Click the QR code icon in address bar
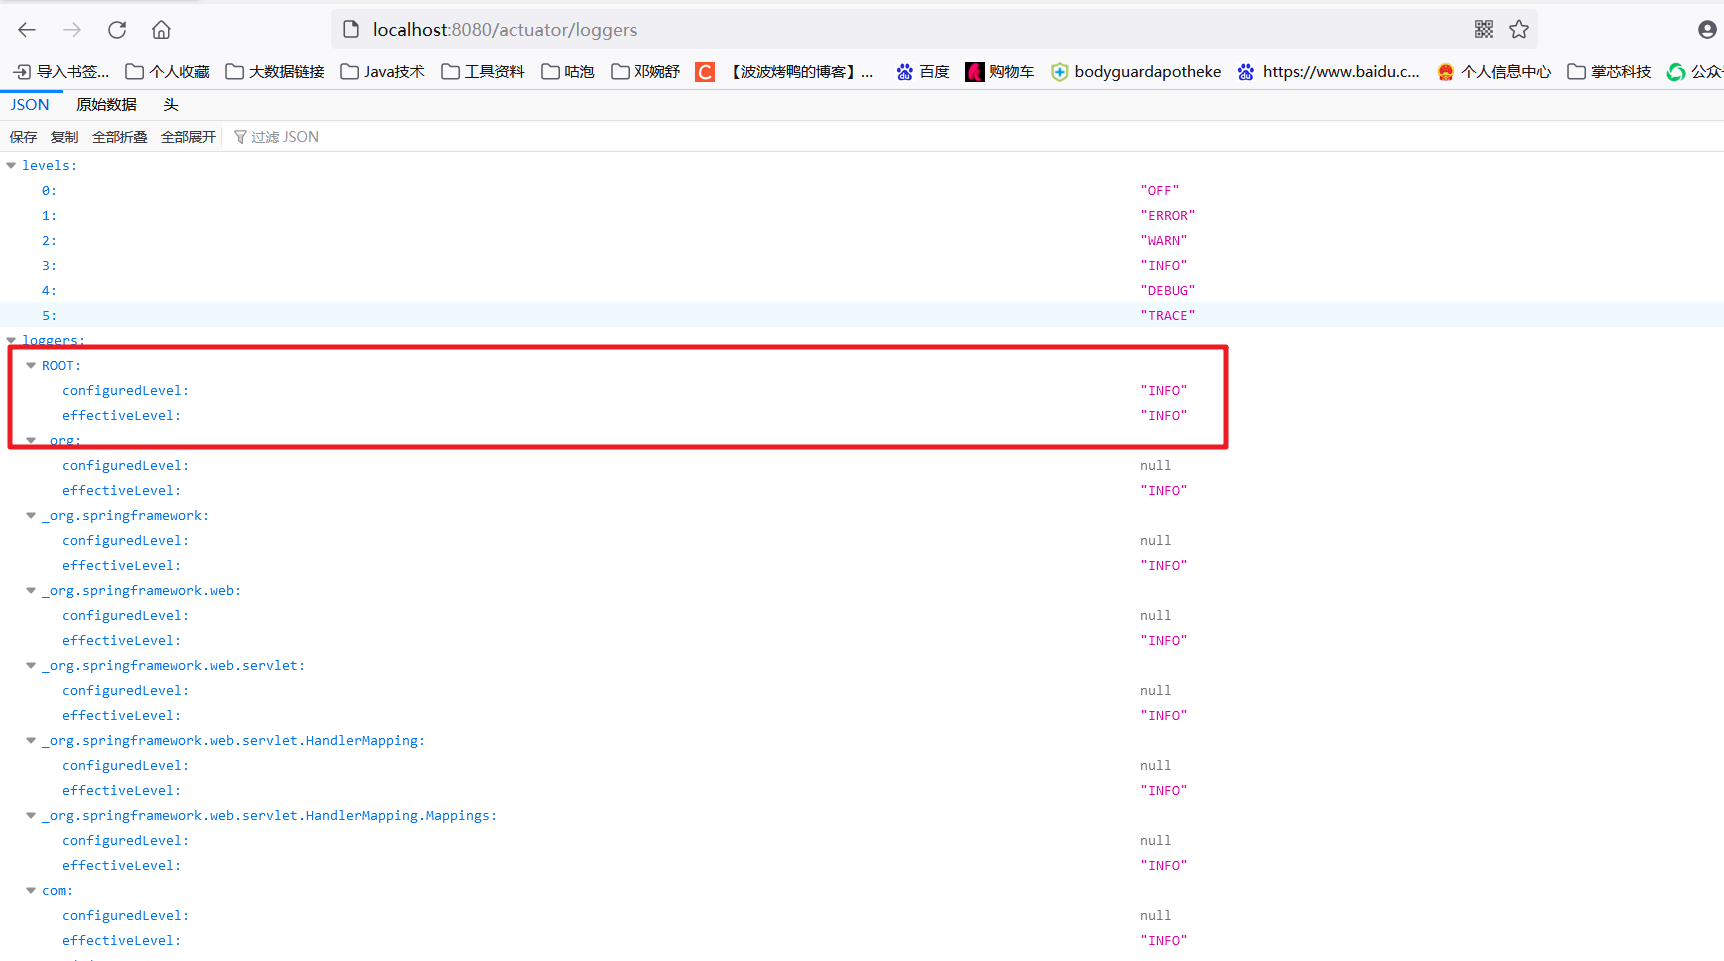The height and width of the screenshot is (961, 1724). (x=1483, y=30)
